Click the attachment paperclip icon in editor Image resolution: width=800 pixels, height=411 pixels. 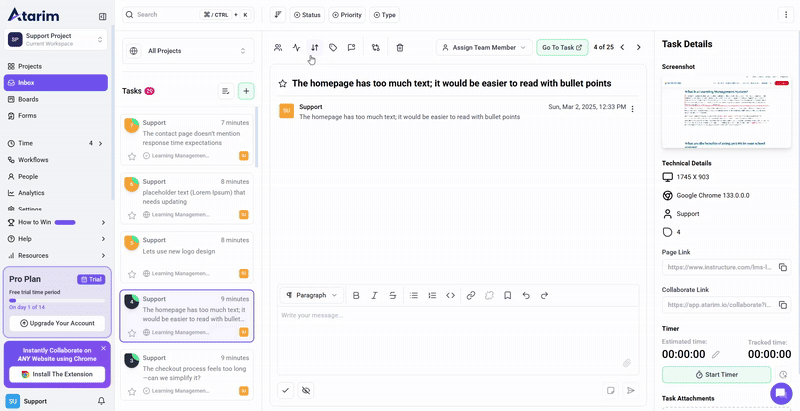pos(627,363)
